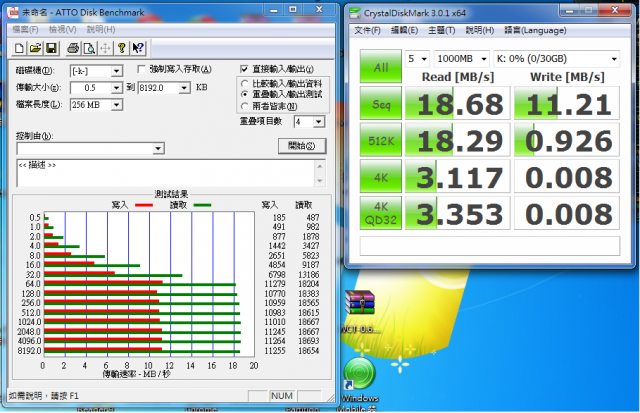The width and height of the screenshot is (640, 413).
Task: Activate the context help arrow-question icon
Action: click(x=138, y=48)
